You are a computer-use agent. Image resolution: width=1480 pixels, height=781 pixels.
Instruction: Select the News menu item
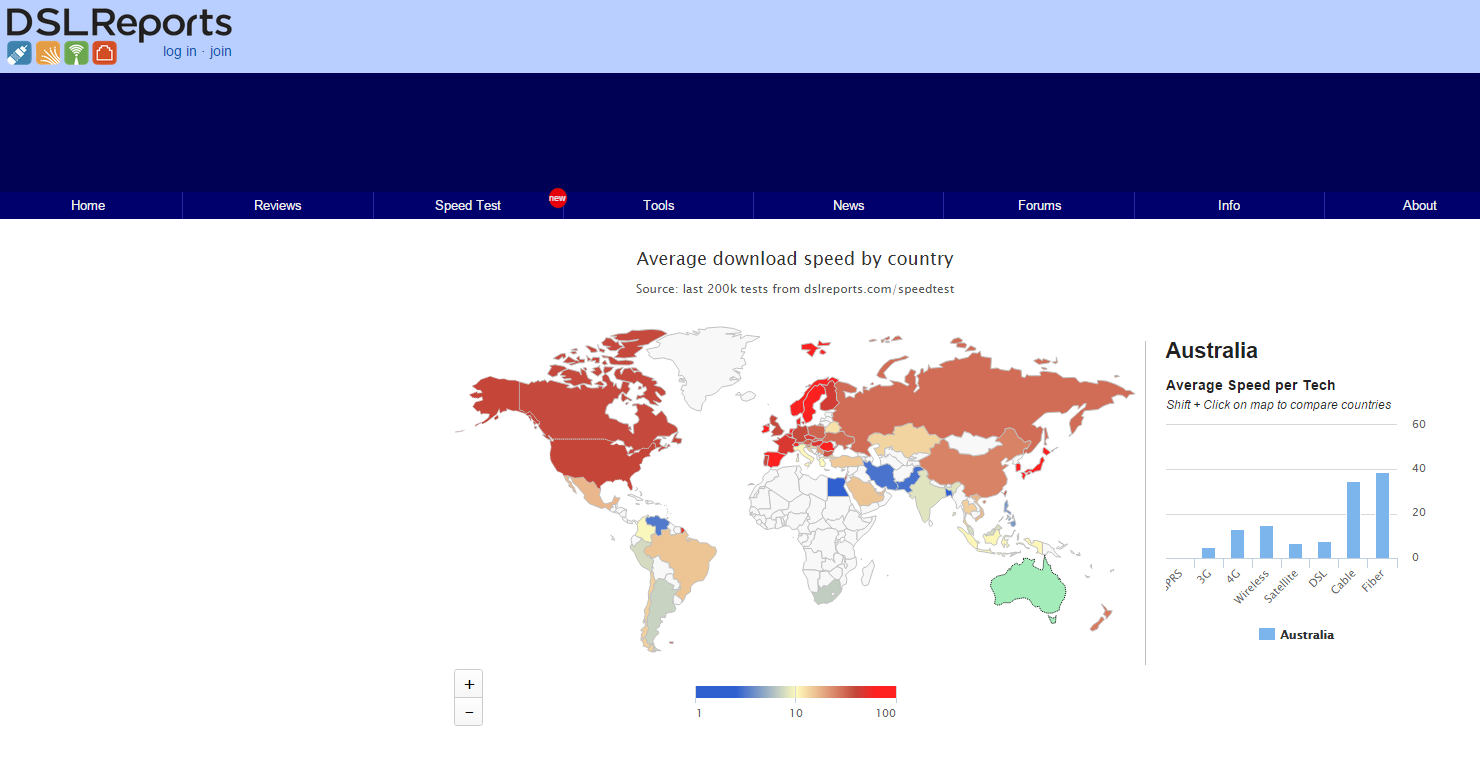coord(849,205)
